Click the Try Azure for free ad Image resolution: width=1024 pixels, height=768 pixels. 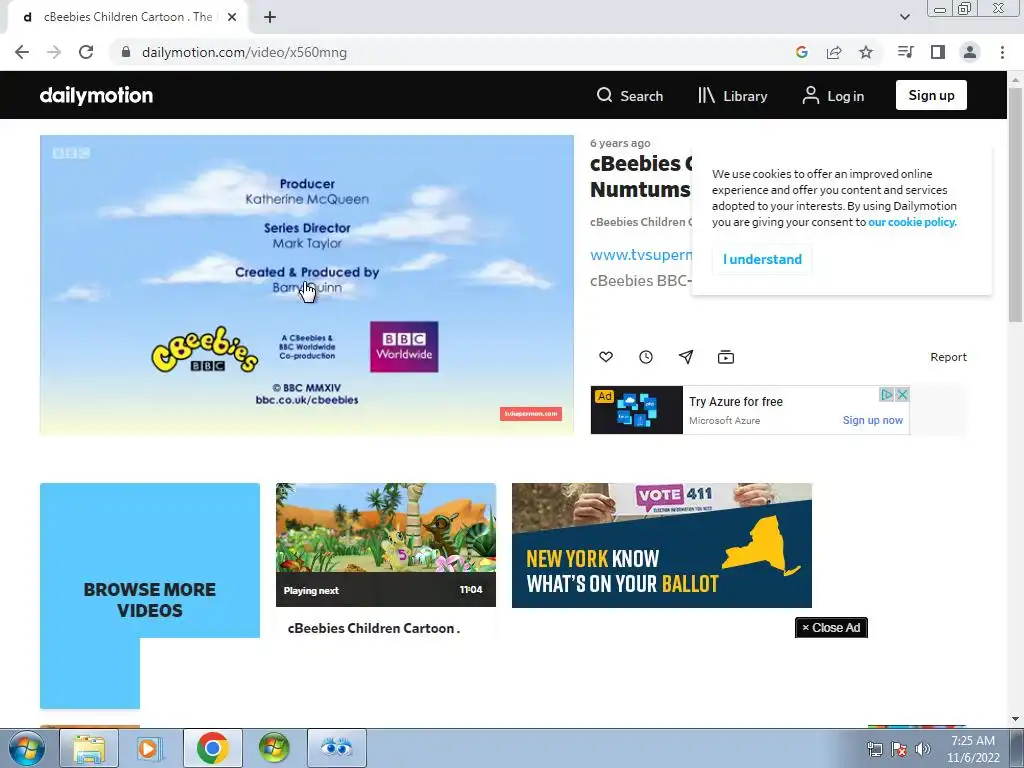click(735, 402)
